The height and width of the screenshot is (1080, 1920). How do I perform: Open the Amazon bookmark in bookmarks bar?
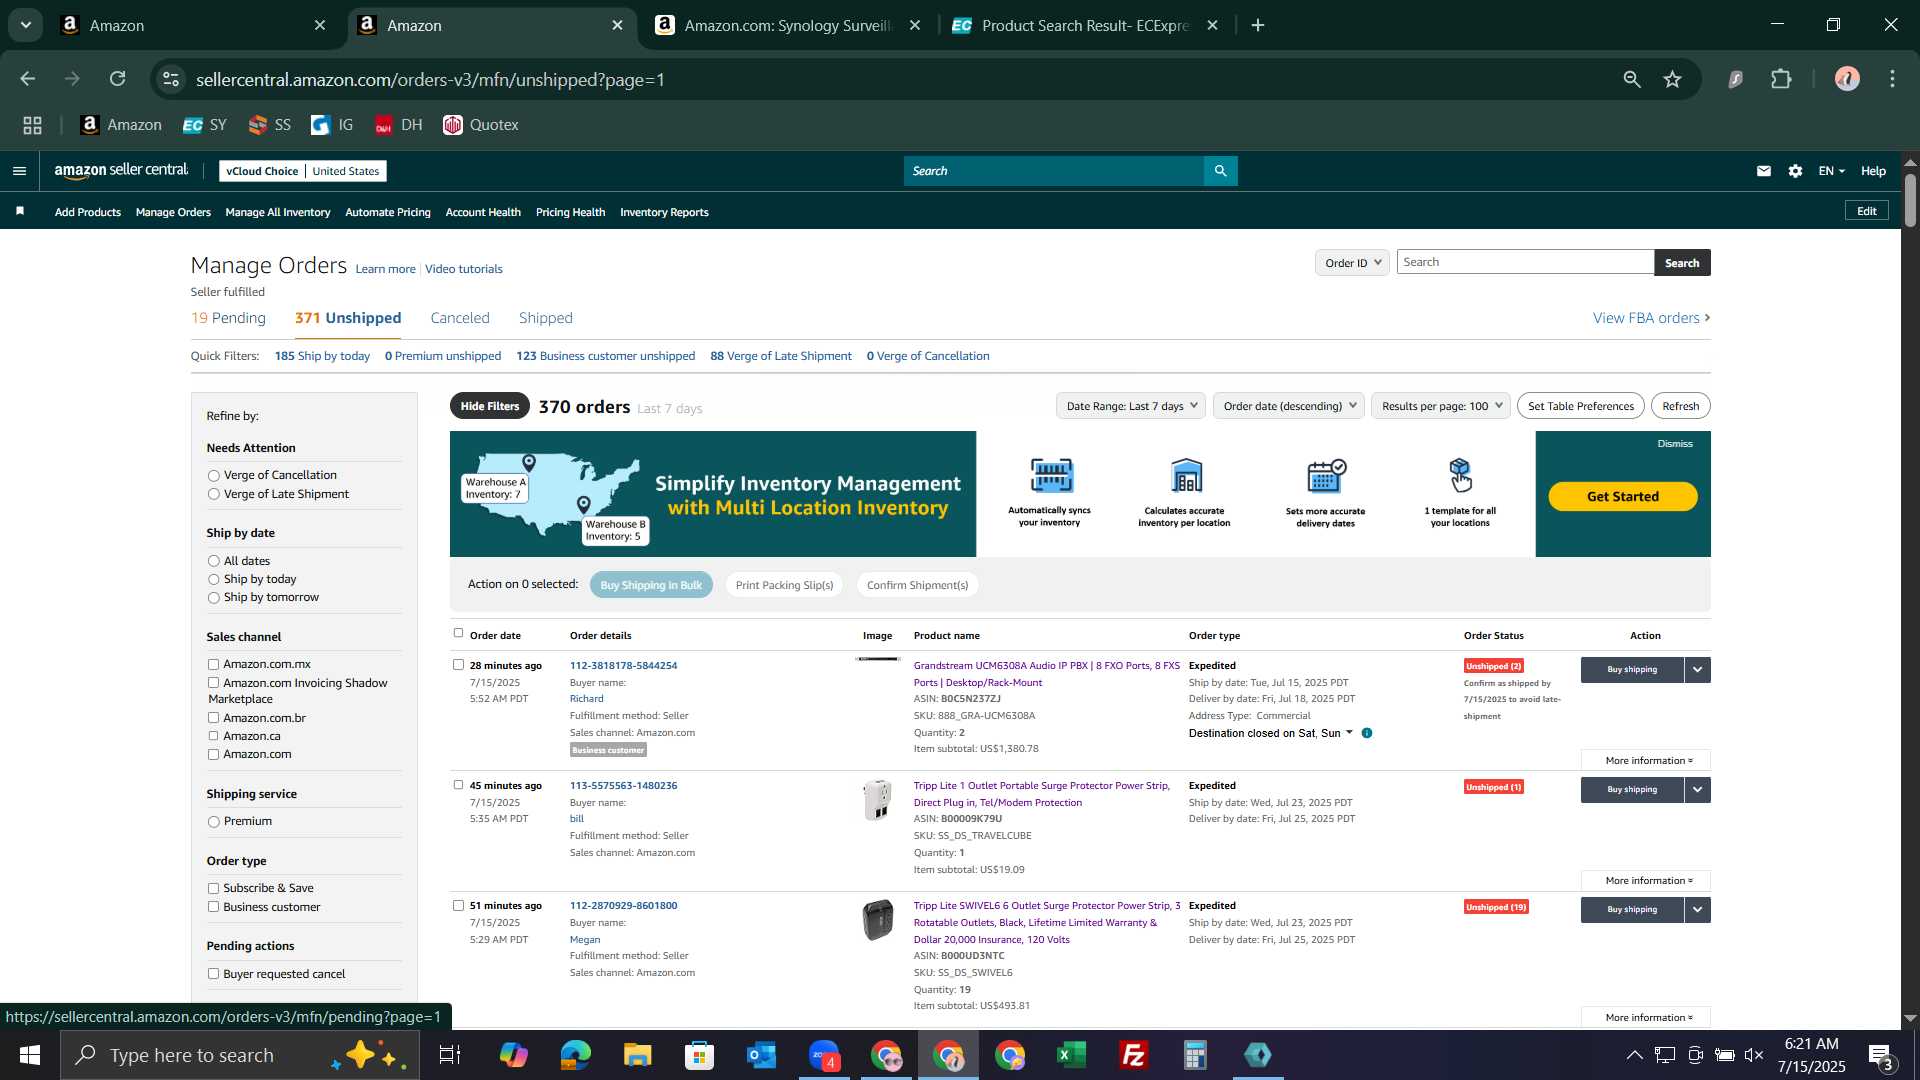click(121, 125)
